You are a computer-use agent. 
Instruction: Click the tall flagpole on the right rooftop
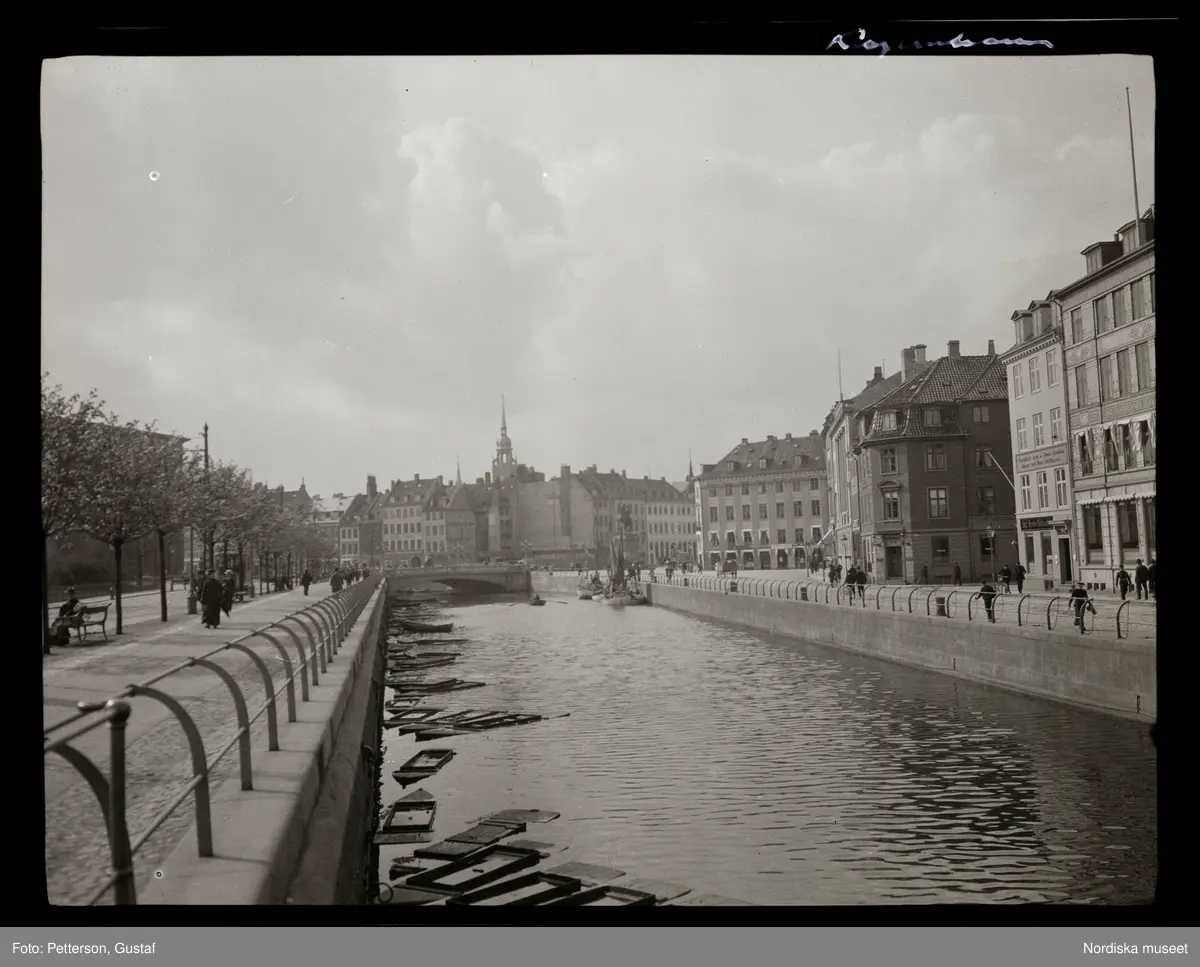tap(1133, 155)
